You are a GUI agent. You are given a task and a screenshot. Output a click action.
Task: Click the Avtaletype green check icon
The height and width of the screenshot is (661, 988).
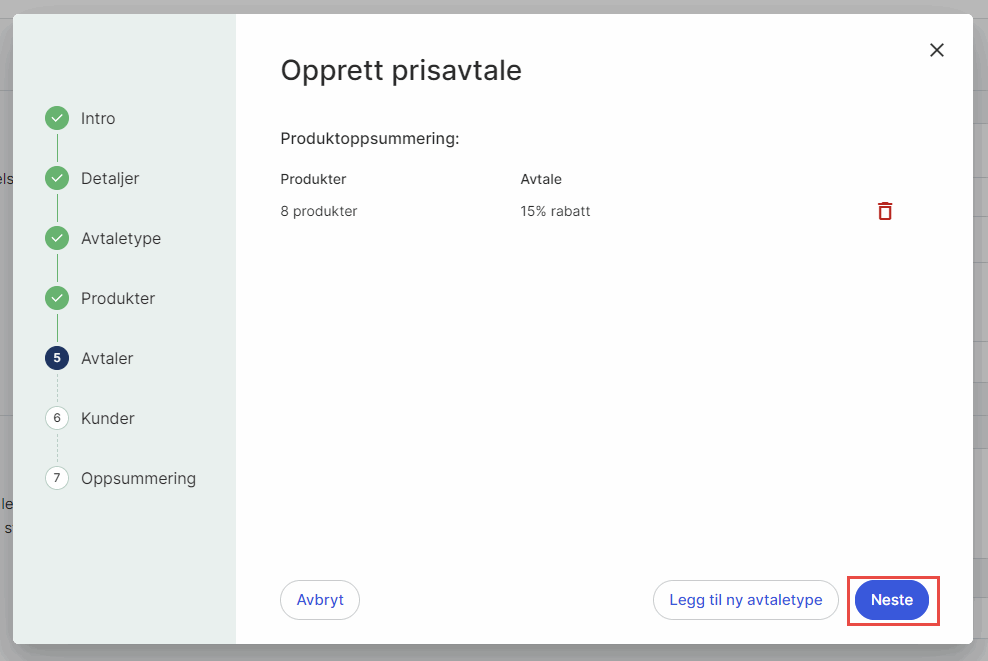[57, 238]
